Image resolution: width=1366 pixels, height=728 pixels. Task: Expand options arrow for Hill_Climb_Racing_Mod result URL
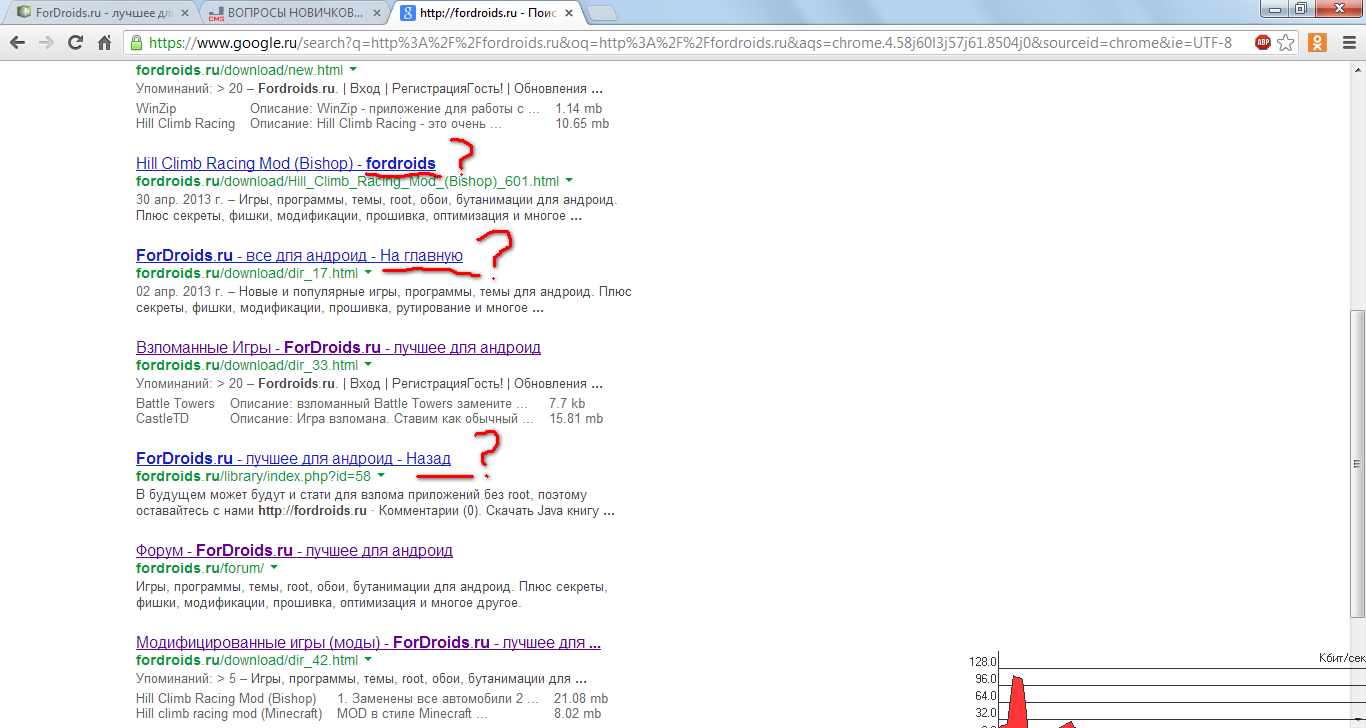[x=569, y=181]
